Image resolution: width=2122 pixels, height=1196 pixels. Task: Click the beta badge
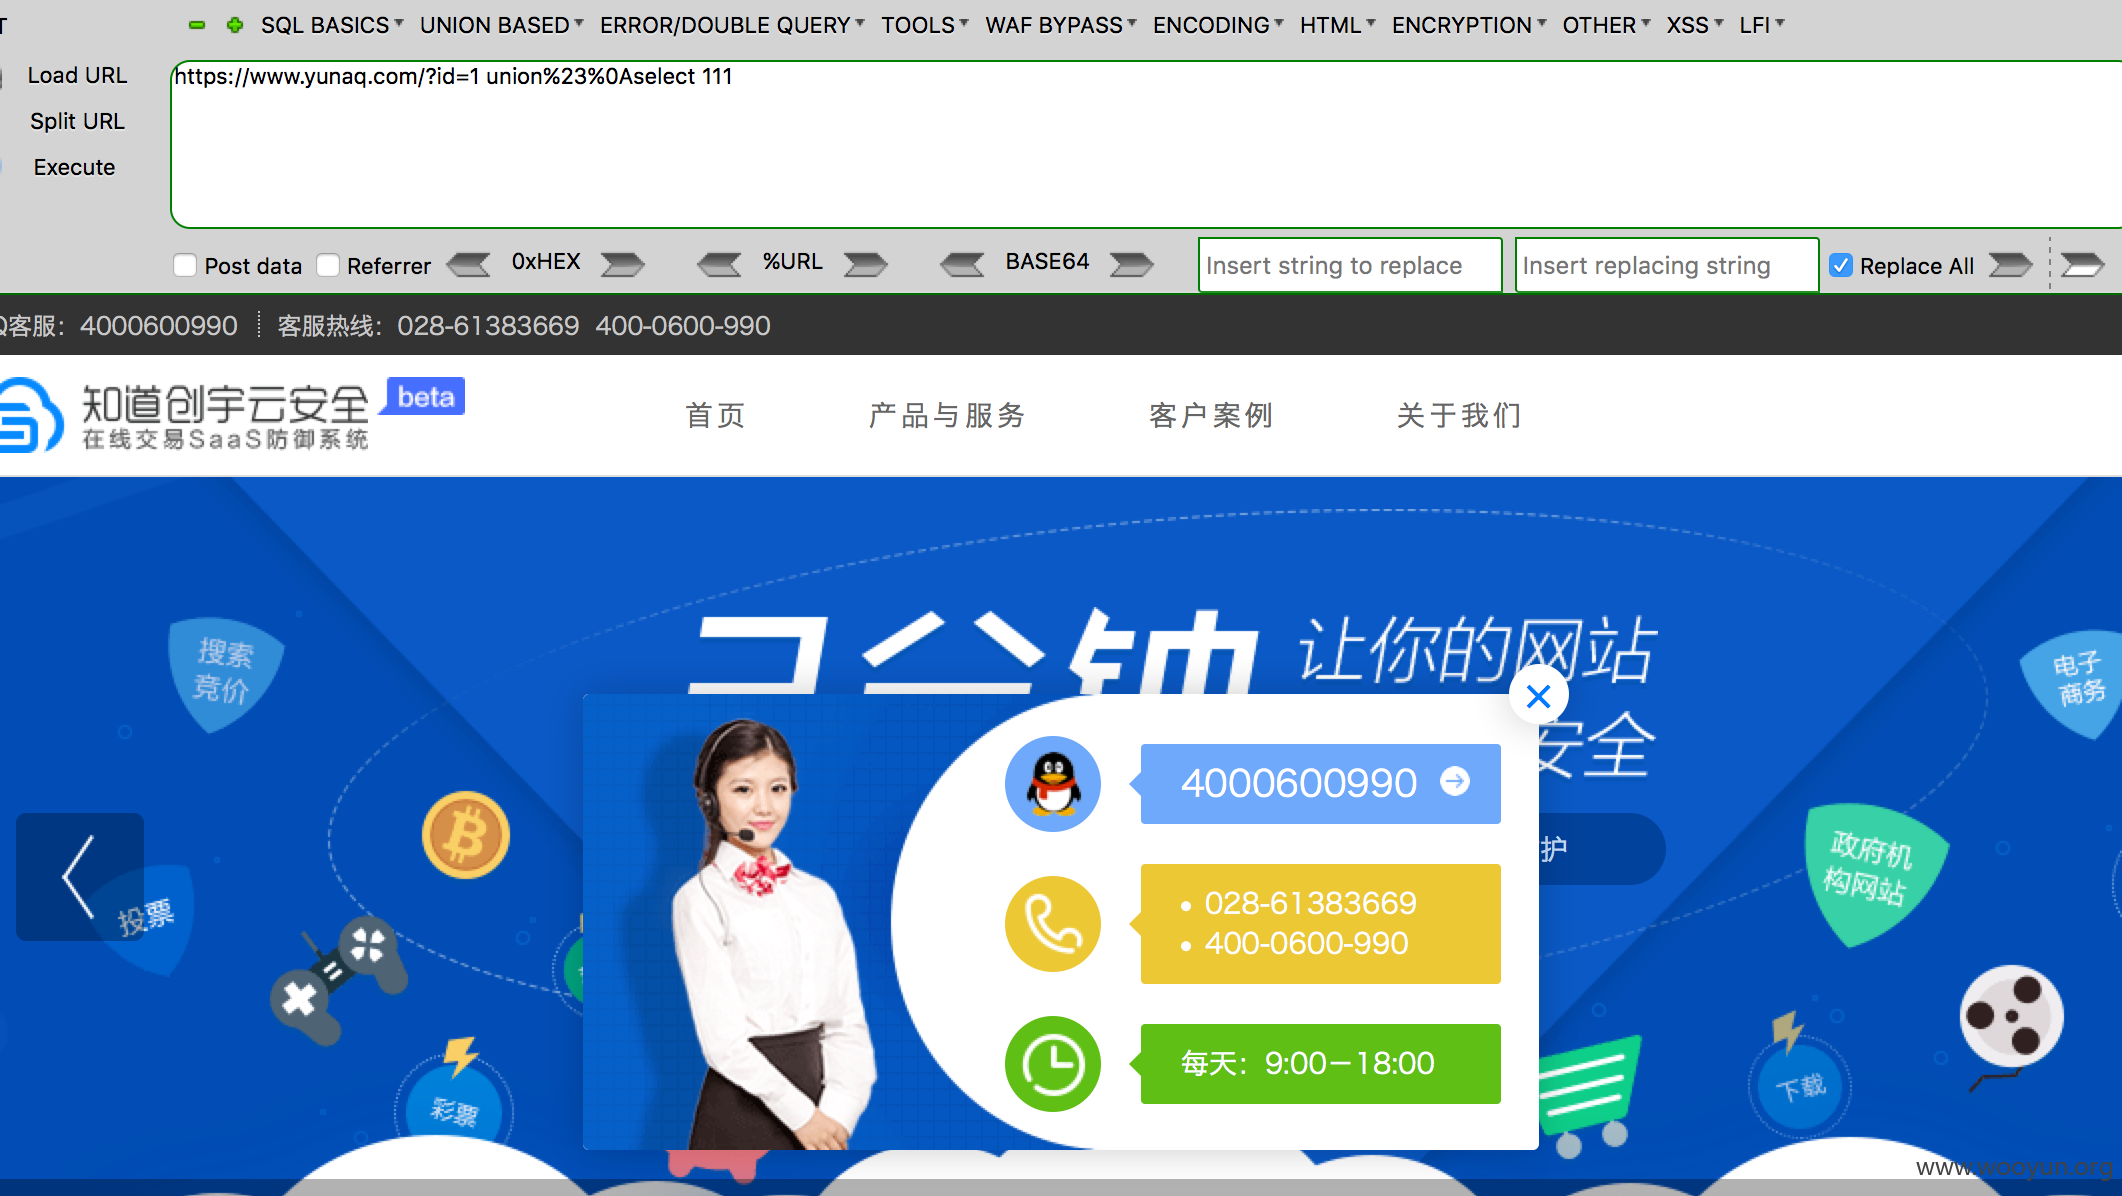425,397
